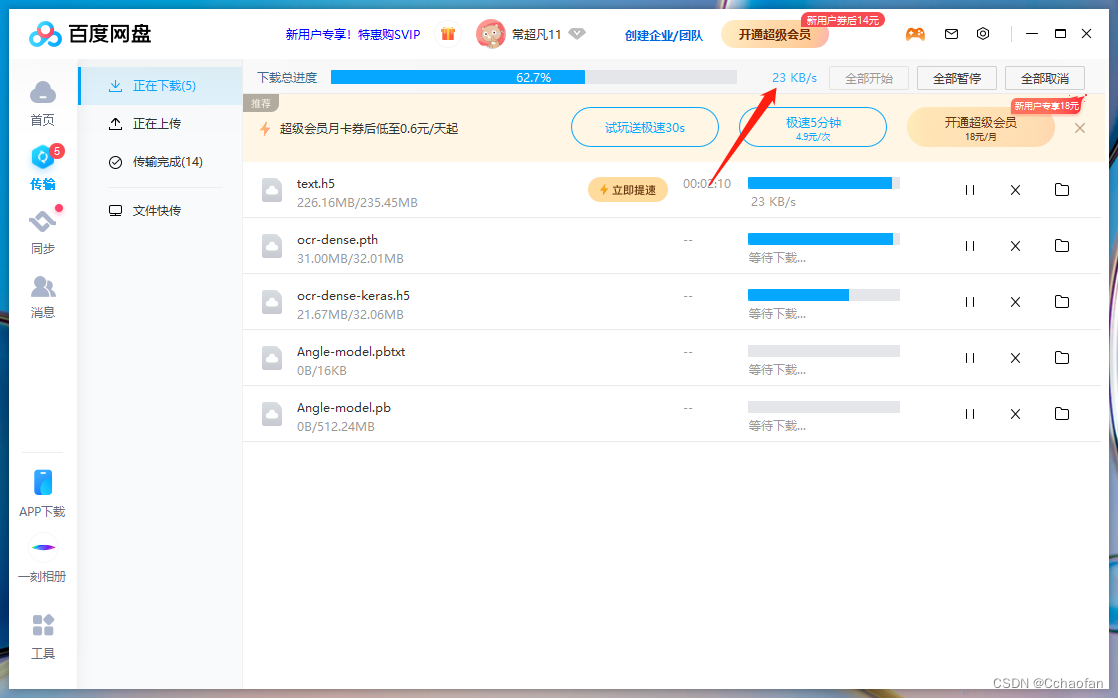Screen dimensions: 1118x698
Task: Click the size text 226.16MB/235.45MB
Action: click(x=357, y=202)
